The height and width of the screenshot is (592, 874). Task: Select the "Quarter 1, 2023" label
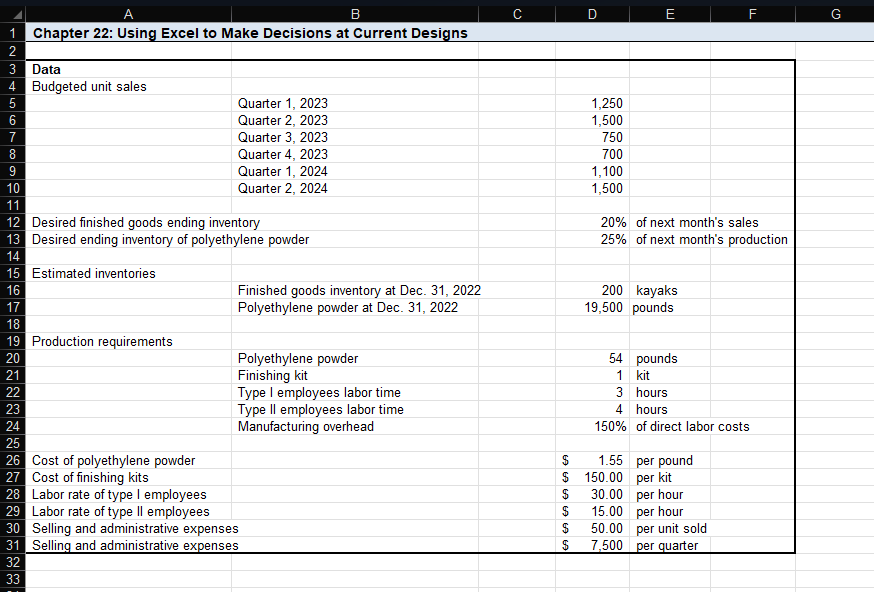tap(283, 104)
